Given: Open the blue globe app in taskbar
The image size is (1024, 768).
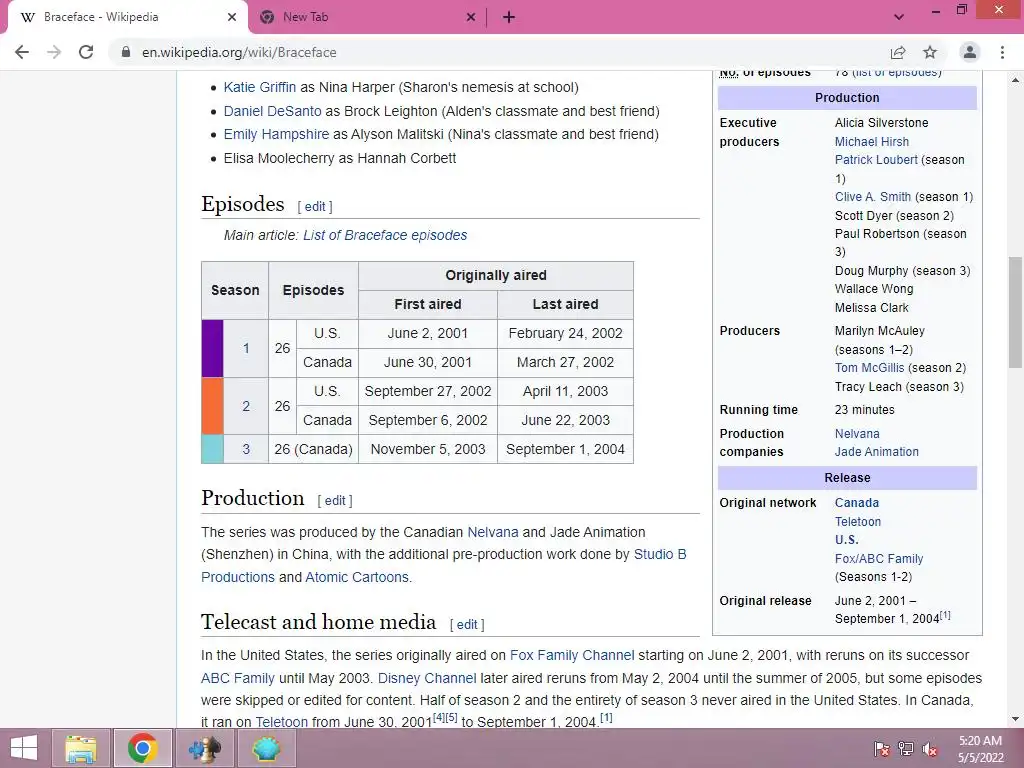Looking at the screenshot, I should (266, 748).
